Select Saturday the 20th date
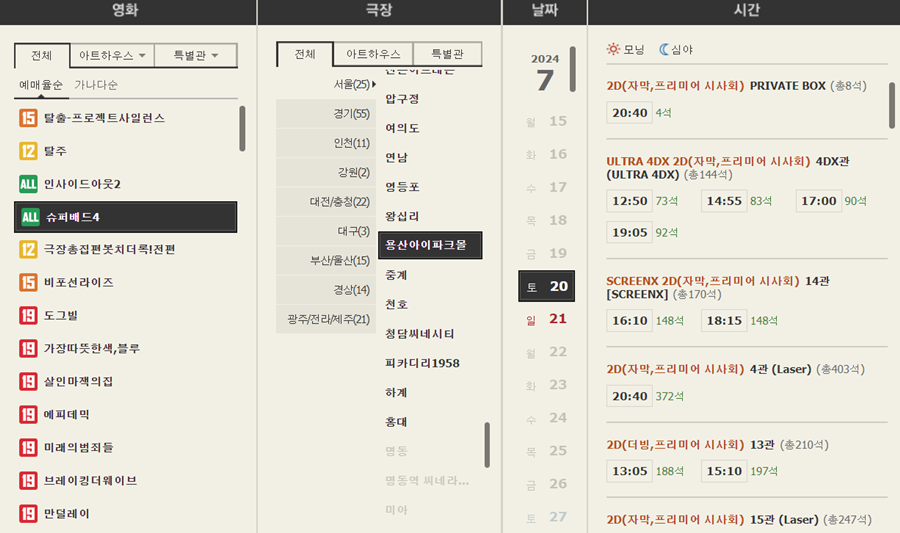 pyautogui.click(x=546, y=286)
